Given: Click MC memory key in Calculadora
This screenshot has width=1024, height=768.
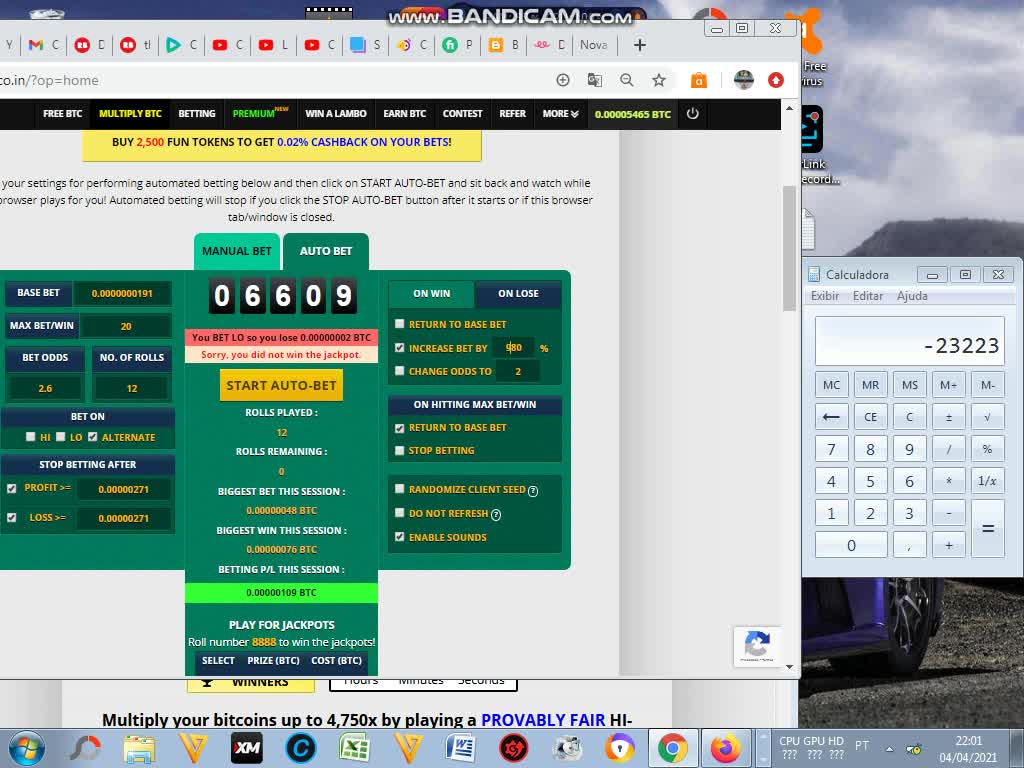Looking at the screenshot, I should point(831,385).
